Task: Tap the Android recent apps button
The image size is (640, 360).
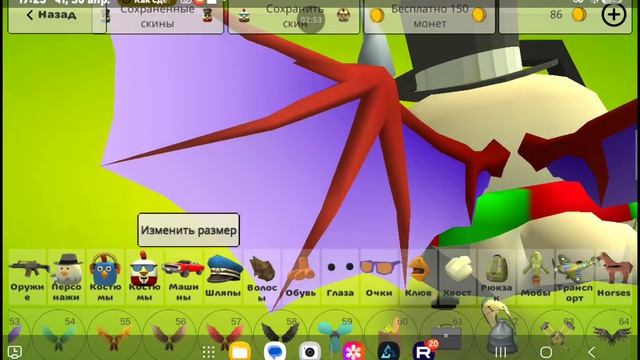Action: 500,352
